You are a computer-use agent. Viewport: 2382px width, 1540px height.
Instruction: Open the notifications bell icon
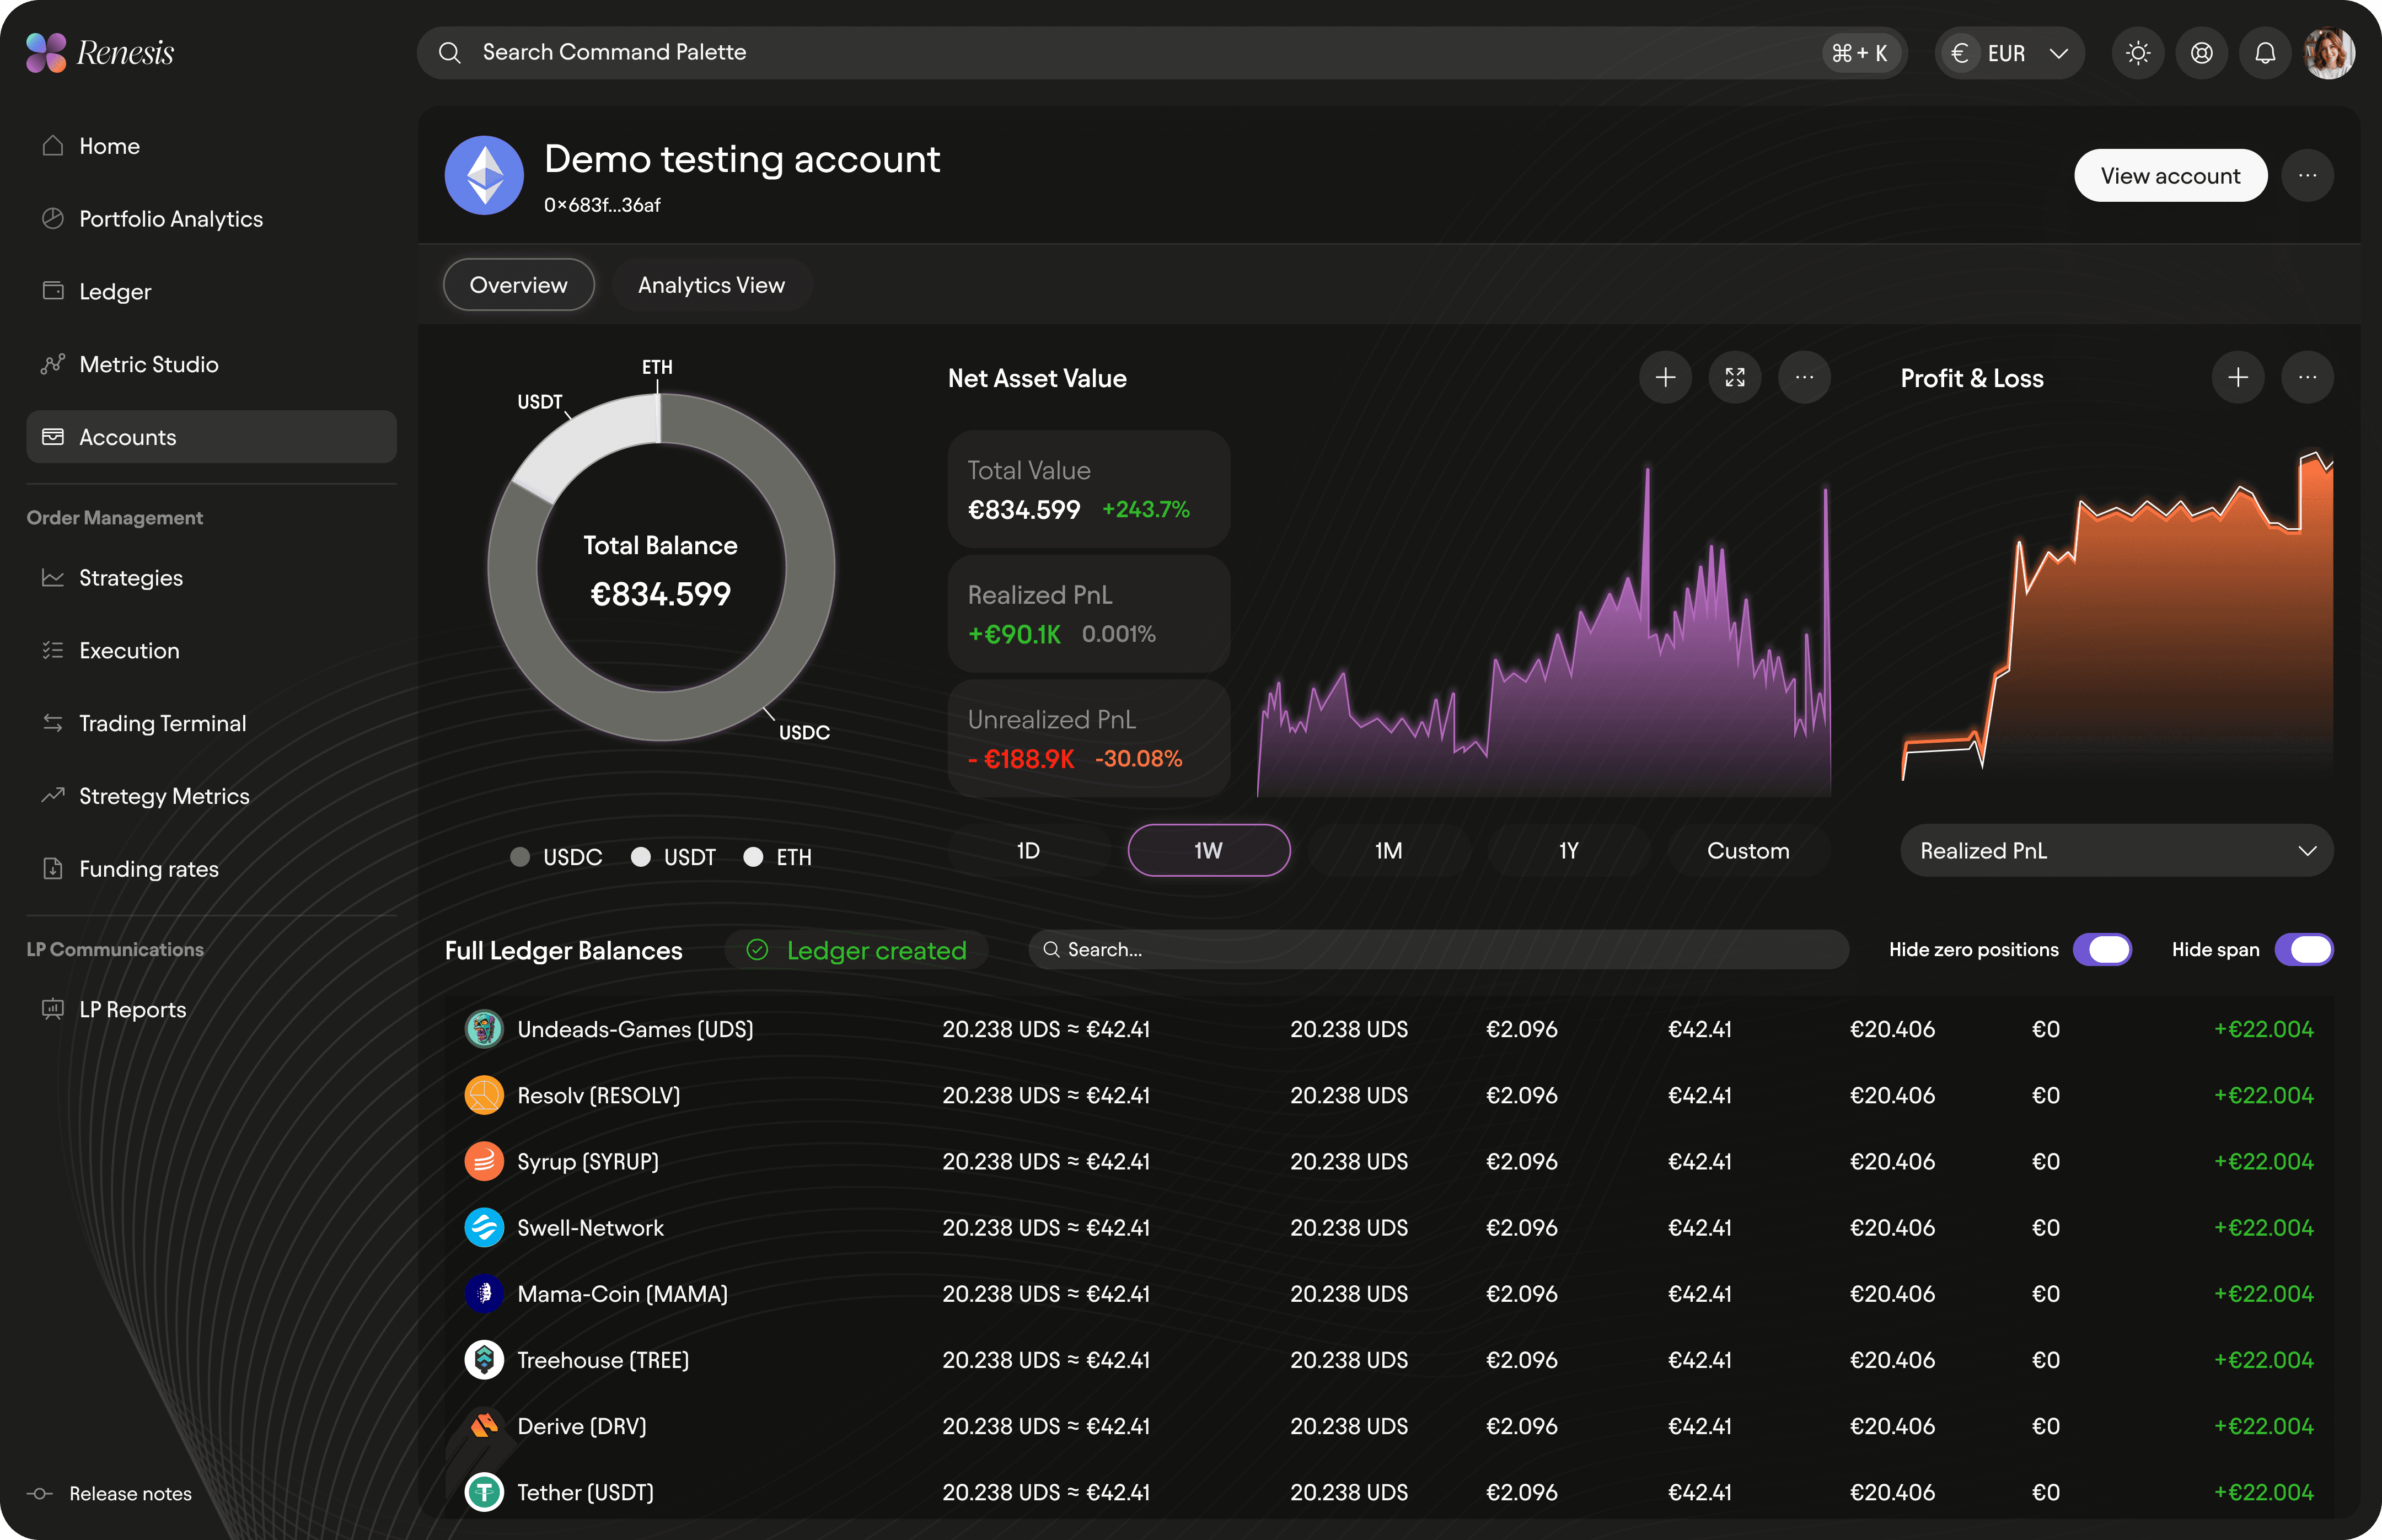[2265, 53]
